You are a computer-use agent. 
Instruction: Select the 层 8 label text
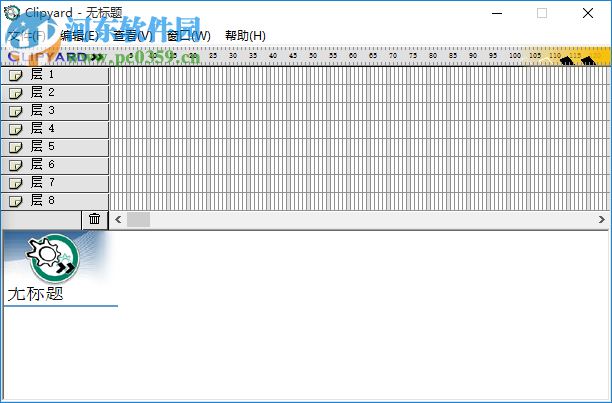pos(43,200)
